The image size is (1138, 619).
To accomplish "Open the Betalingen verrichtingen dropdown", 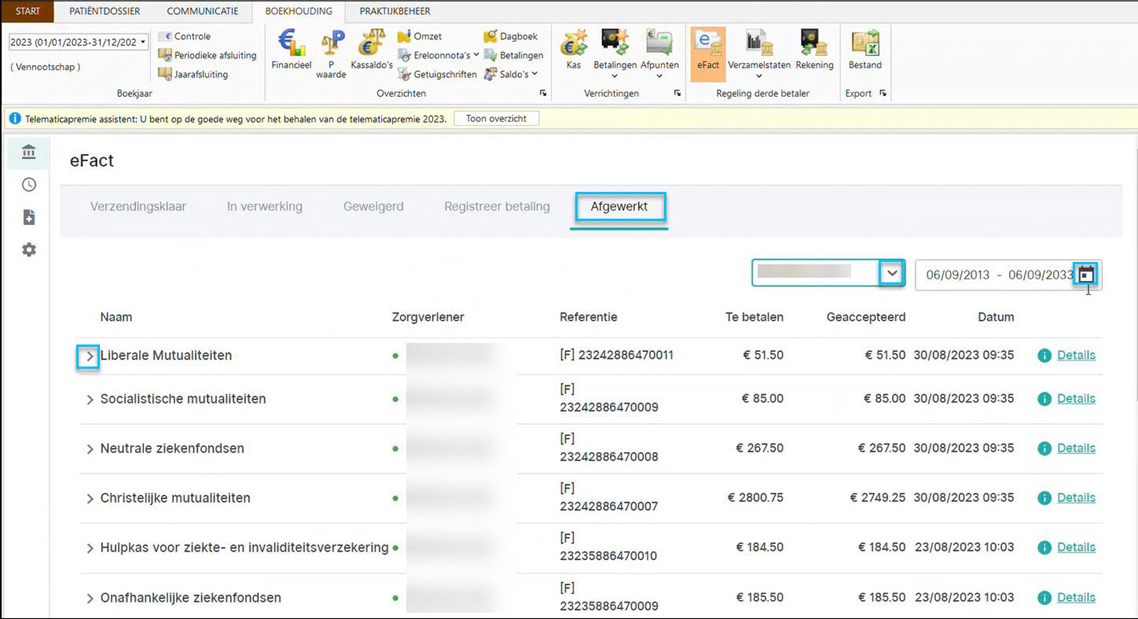I will pos(615,75).
